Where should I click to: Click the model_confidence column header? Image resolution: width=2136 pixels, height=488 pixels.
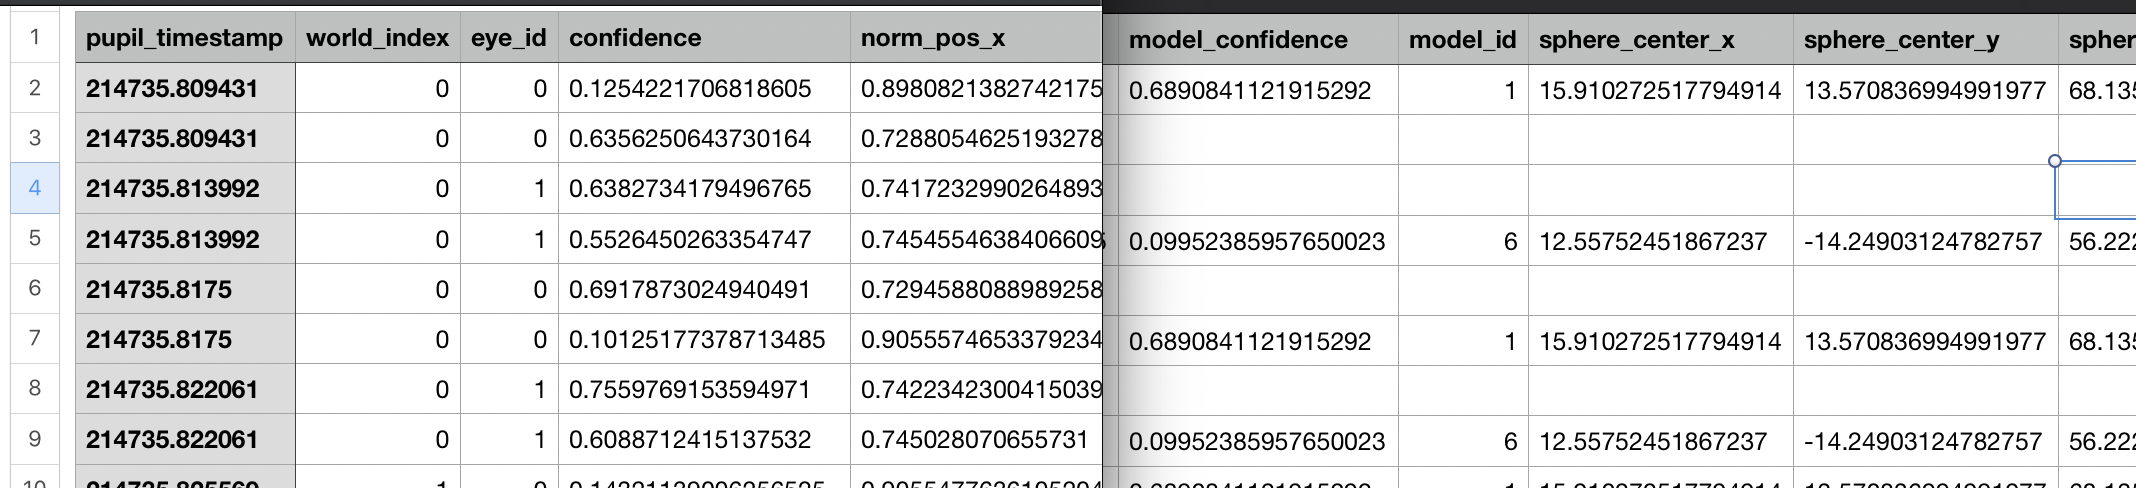tap(1250, 40)
